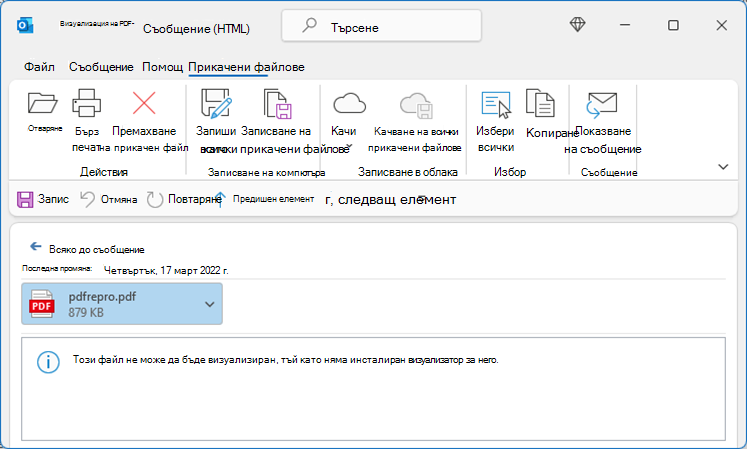Viewport: 747px width, 449px height.
Task: Click the Повтаряне label
Action: coord(195,199)
